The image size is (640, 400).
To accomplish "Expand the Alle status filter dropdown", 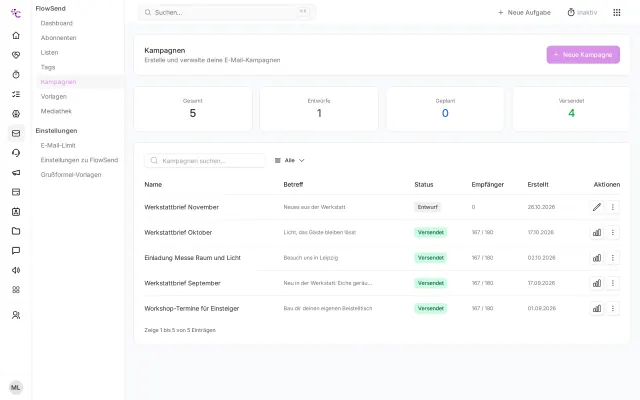I will (x=289, y=160).
